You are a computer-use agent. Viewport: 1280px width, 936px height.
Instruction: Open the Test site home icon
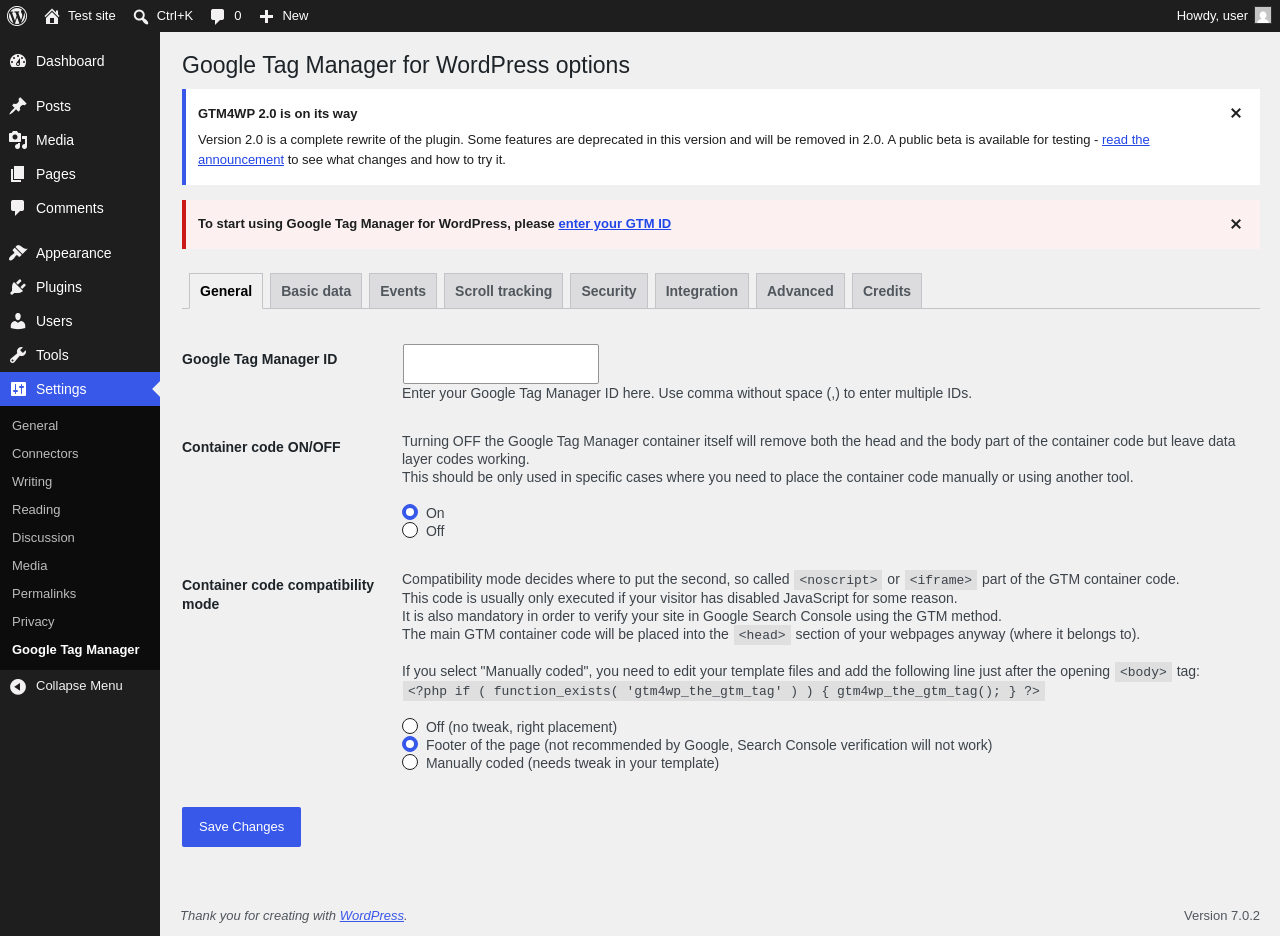52,16
